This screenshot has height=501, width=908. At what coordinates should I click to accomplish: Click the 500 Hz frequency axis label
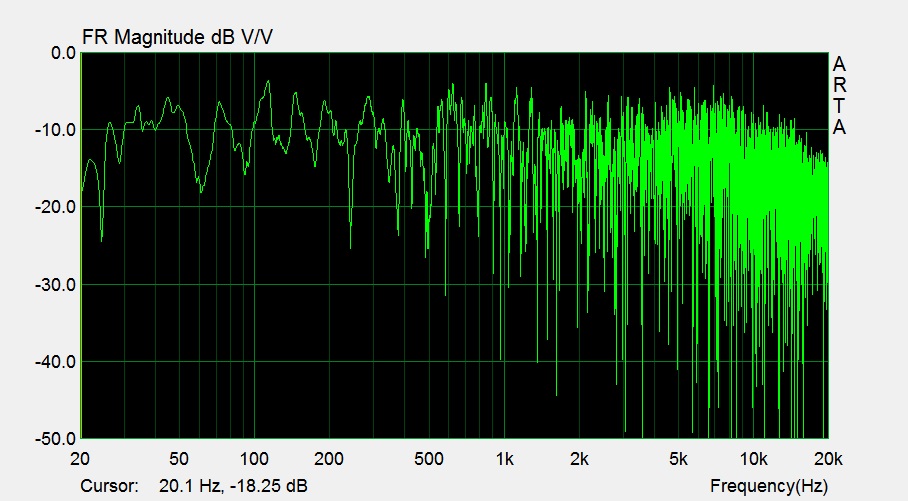tap(429, 459)
